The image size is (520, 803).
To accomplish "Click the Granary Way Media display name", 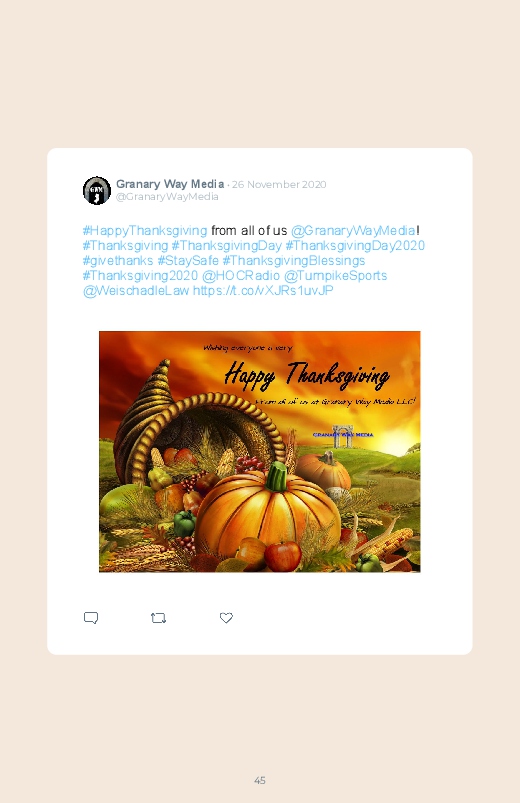I will [x=170, y=184].
